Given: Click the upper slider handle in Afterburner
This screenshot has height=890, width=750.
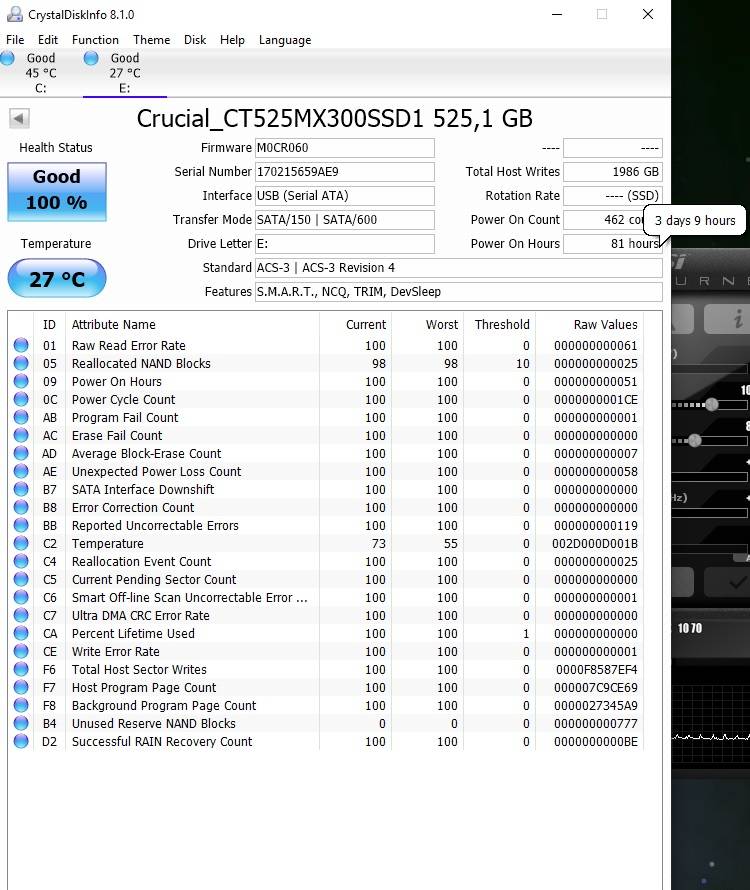Looking at the screenshot, I should [711, 405].
